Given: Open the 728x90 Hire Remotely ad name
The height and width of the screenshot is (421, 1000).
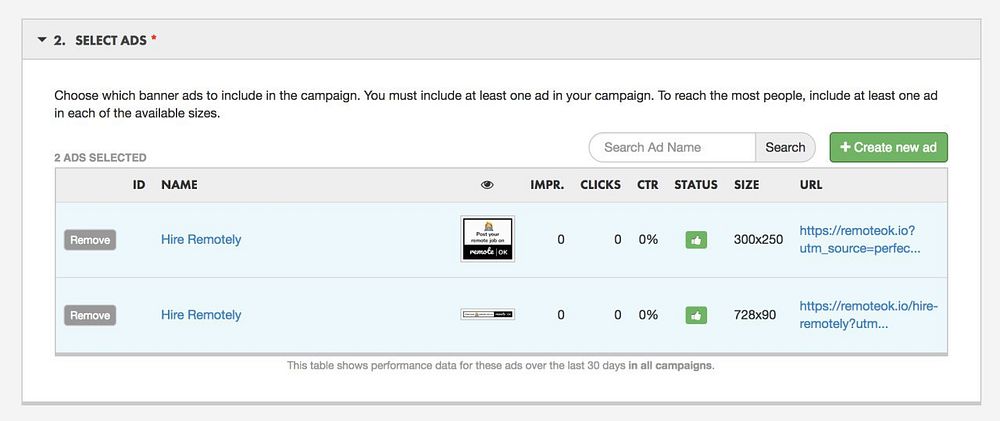Looking at the screenshot, I should (x=201, y=315).
